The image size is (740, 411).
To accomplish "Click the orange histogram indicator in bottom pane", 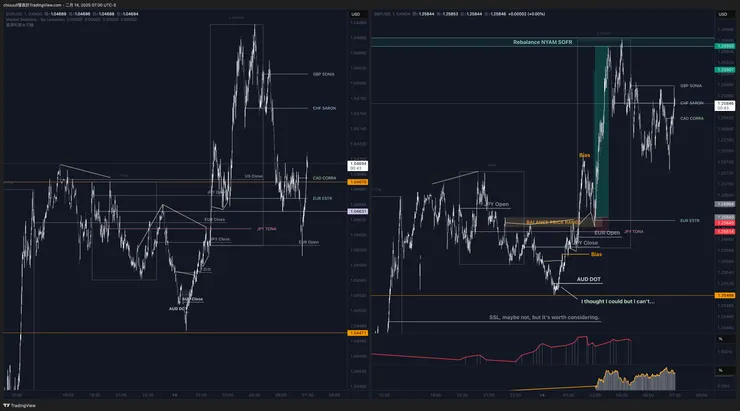I will pos(635,379).
